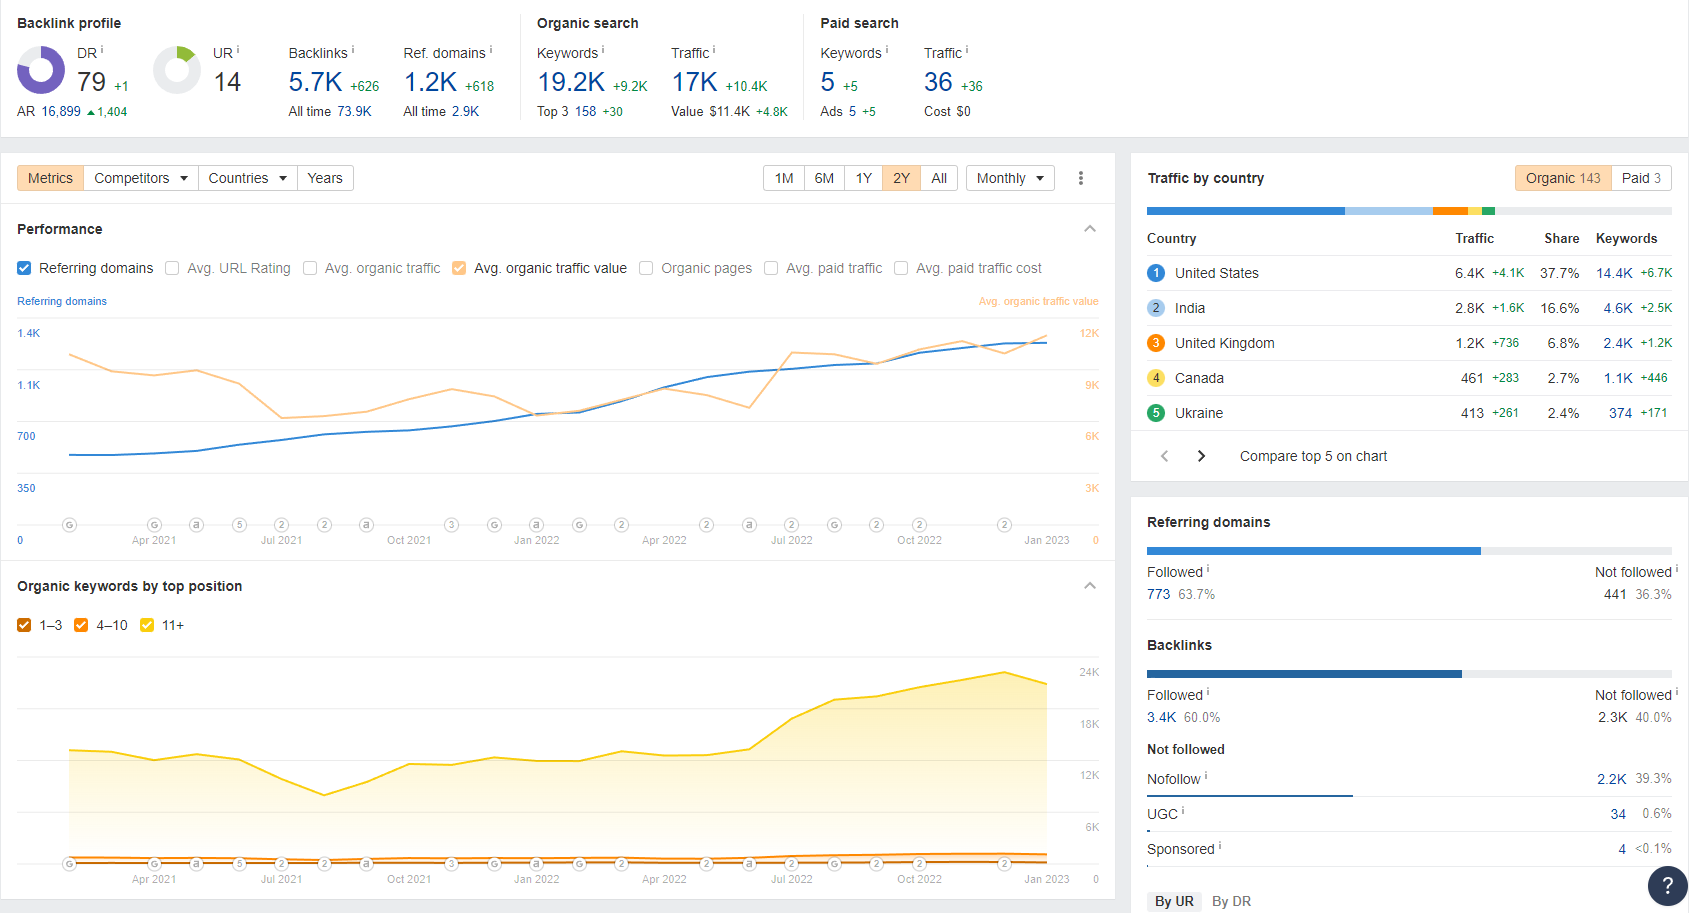Select the 1Y time range button
Viewport: 1689px width, 913px height.
(863, 178)
